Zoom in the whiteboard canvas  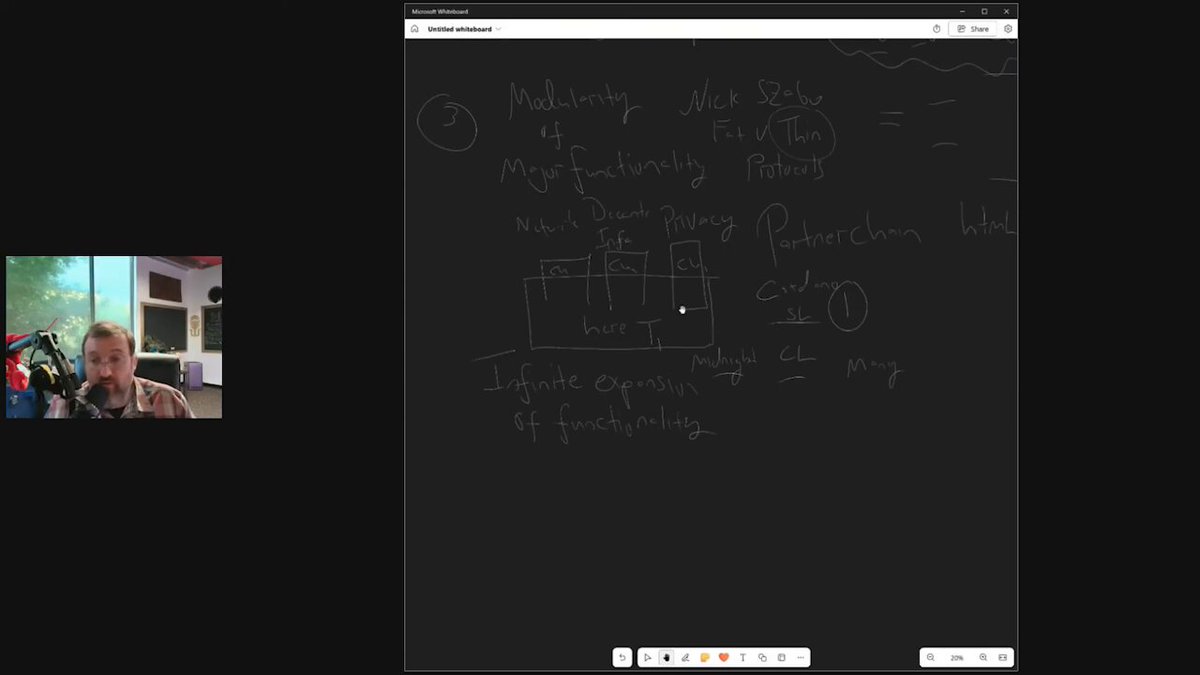coord(983,657)
